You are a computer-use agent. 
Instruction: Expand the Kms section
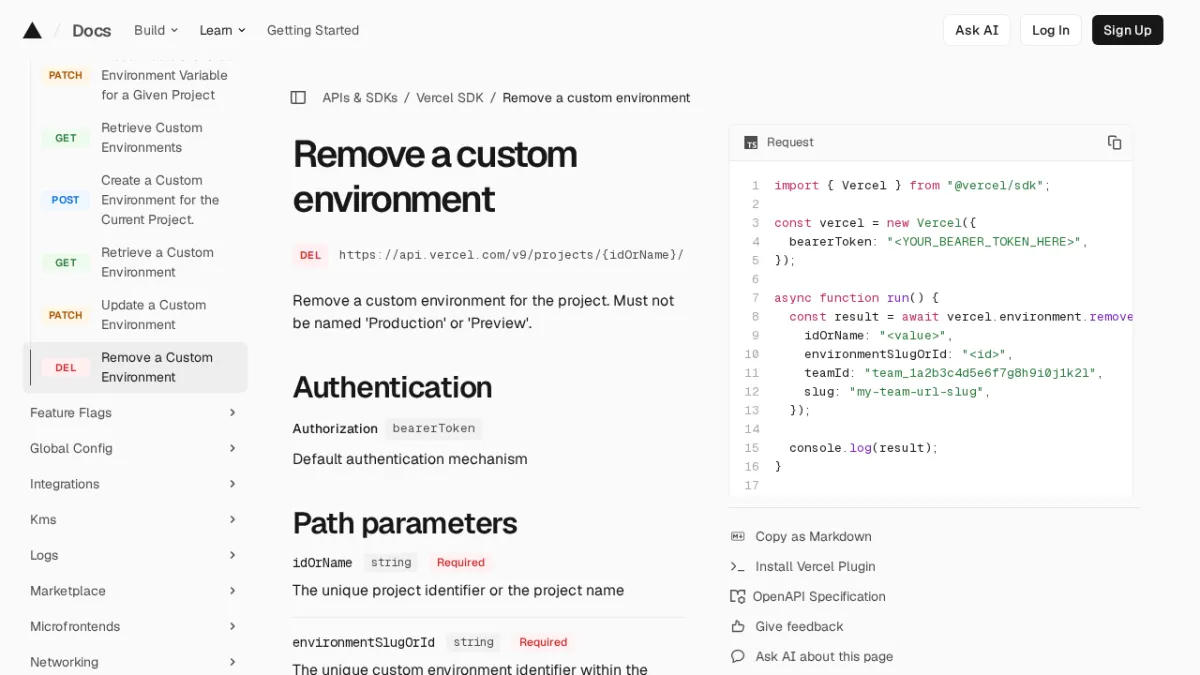135,520
